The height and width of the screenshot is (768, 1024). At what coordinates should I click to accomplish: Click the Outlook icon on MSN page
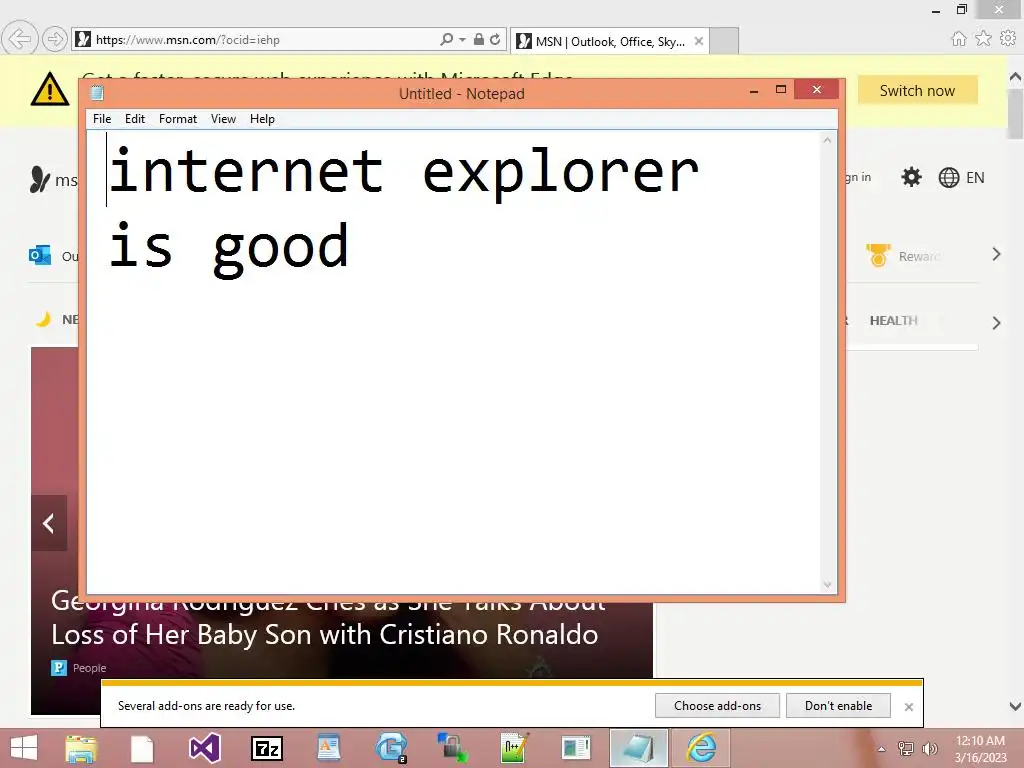click(x=40, y=255)
